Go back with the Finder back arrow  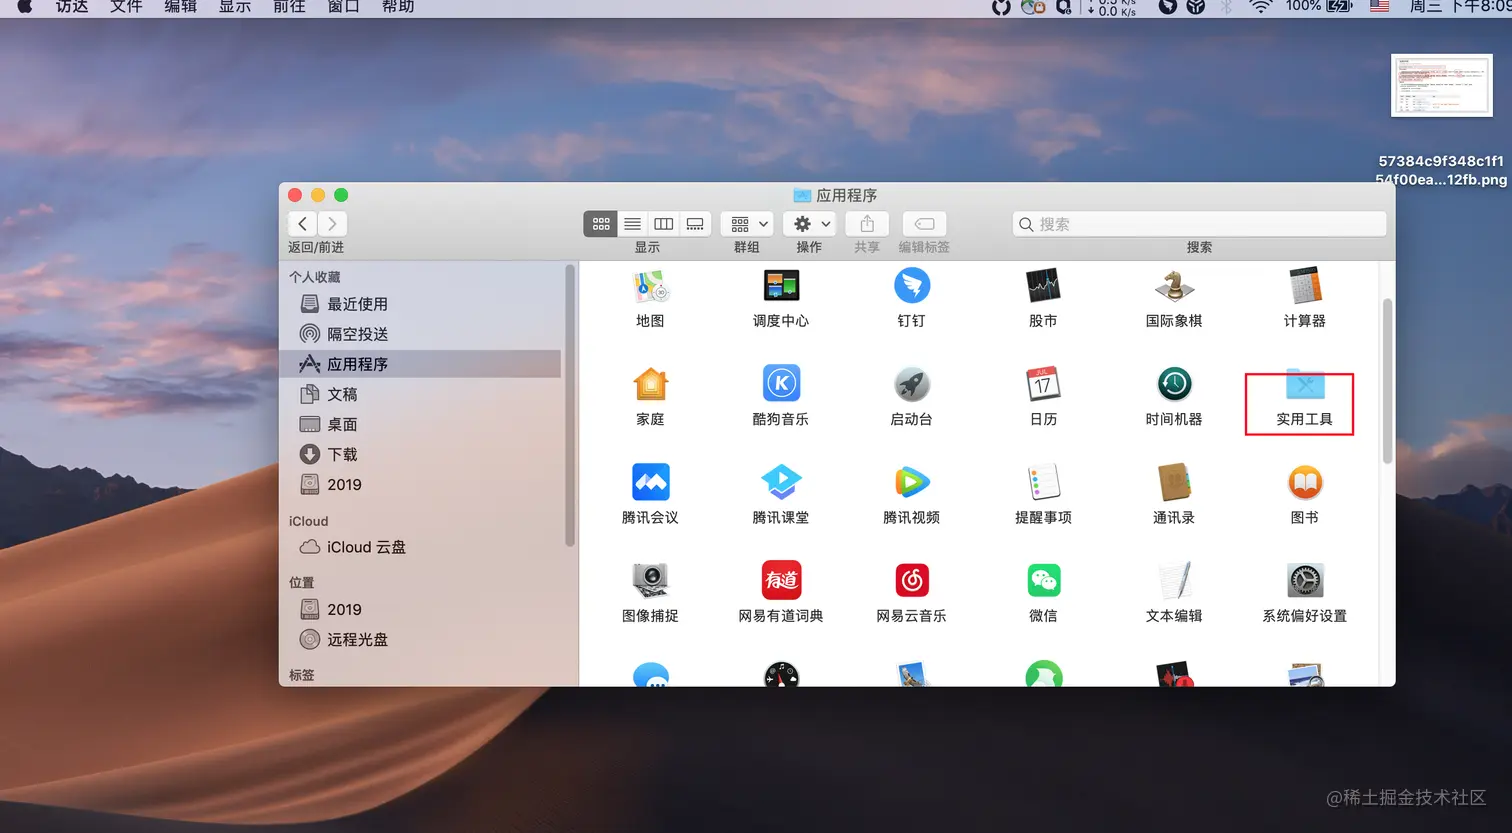click(303, 224)
